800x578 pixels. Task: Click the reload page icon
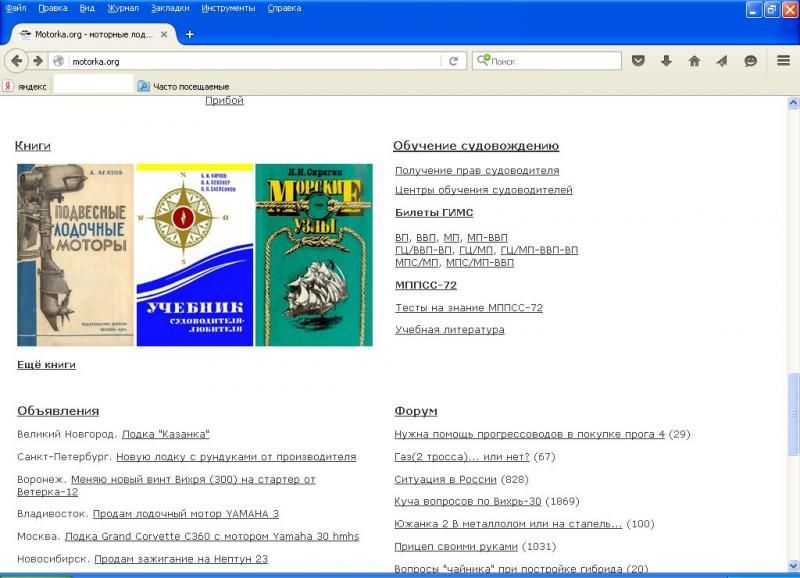(x=454, y=61)
